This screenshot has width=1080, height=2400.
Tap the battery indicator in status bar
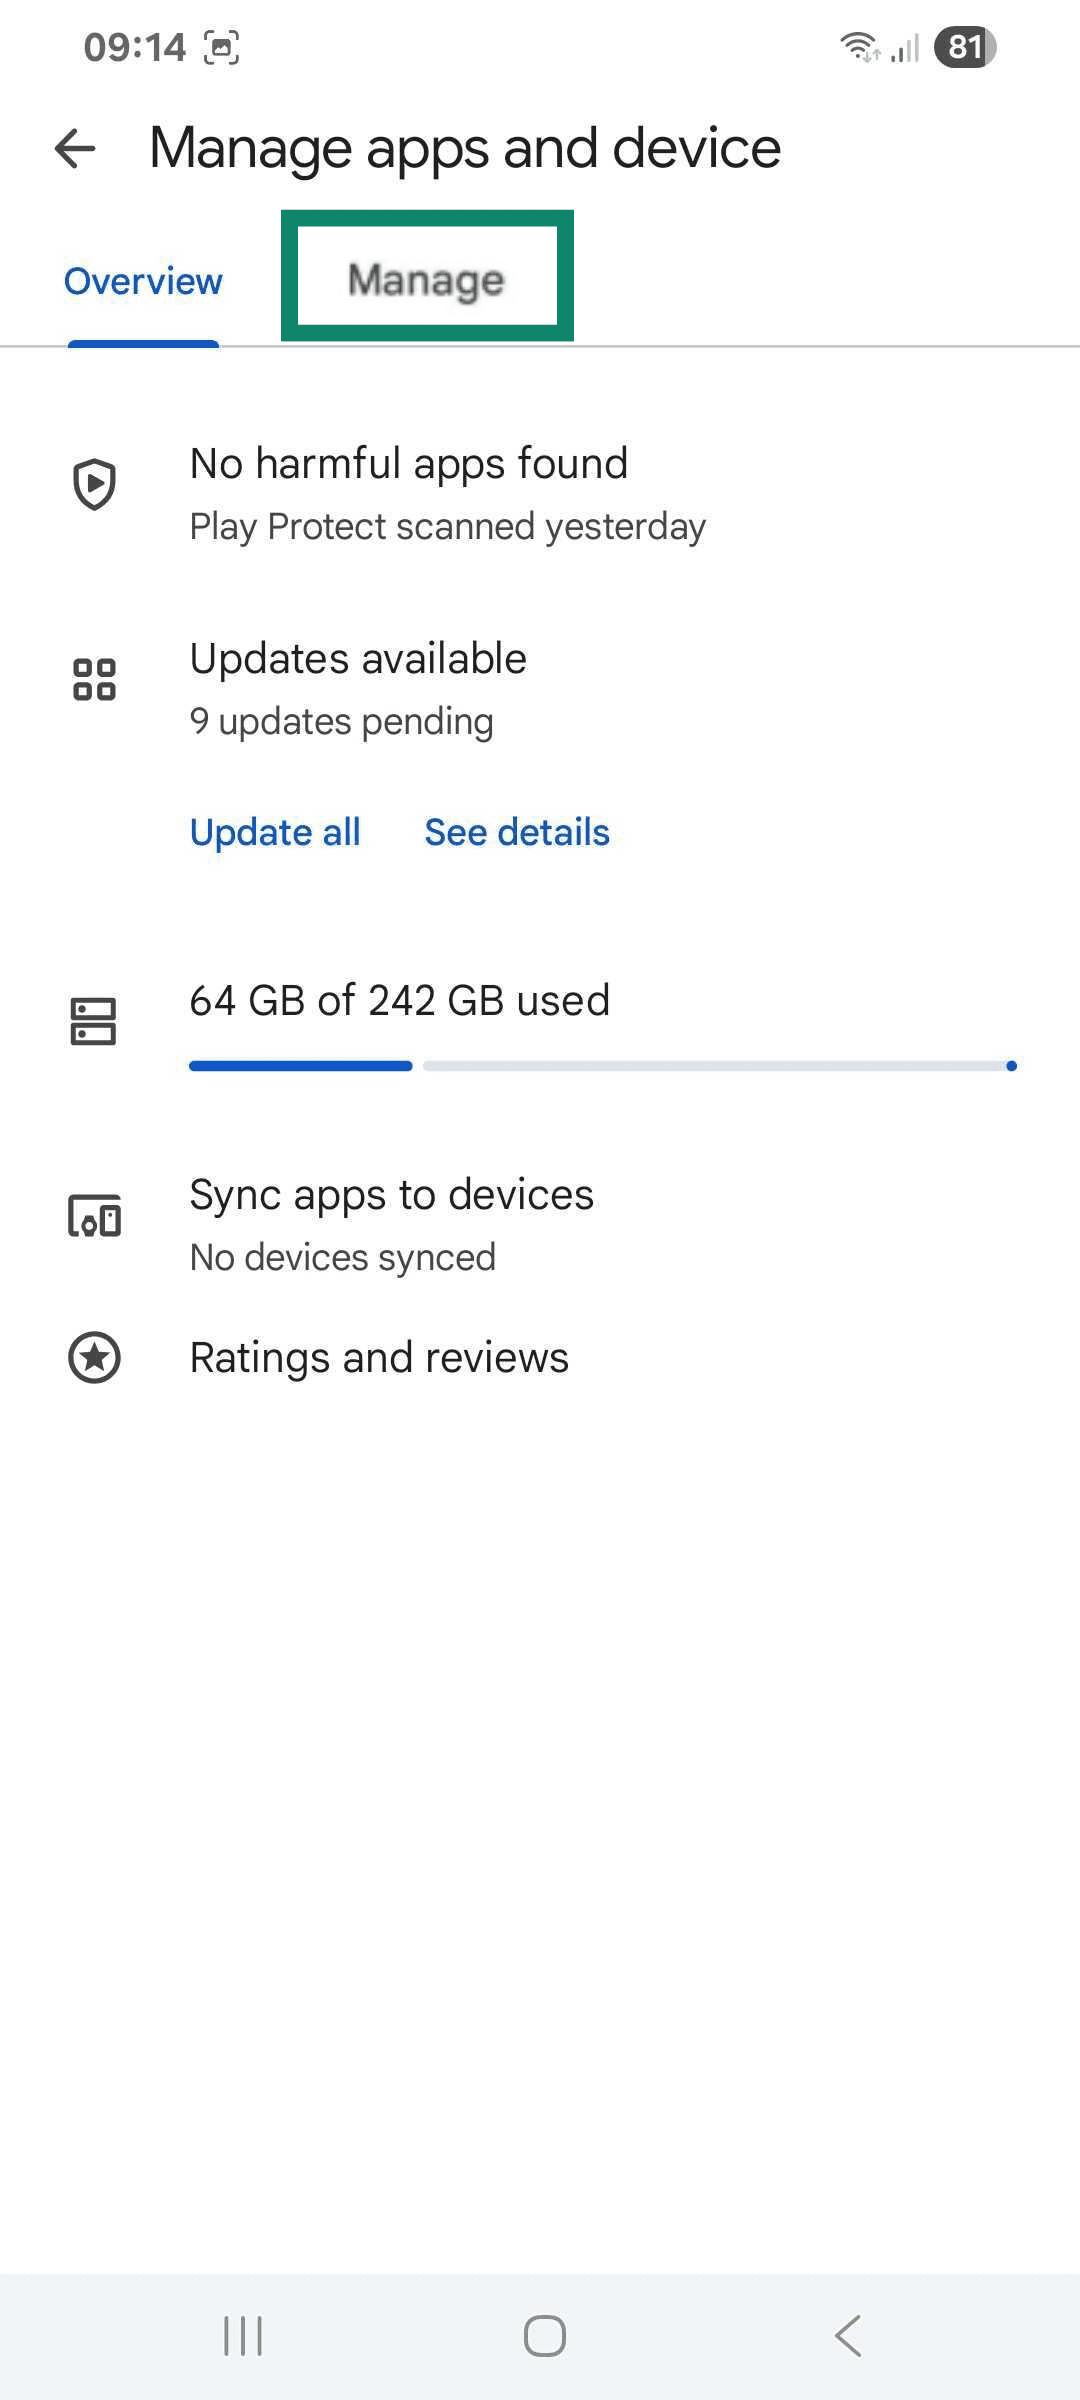coord(964,47)
